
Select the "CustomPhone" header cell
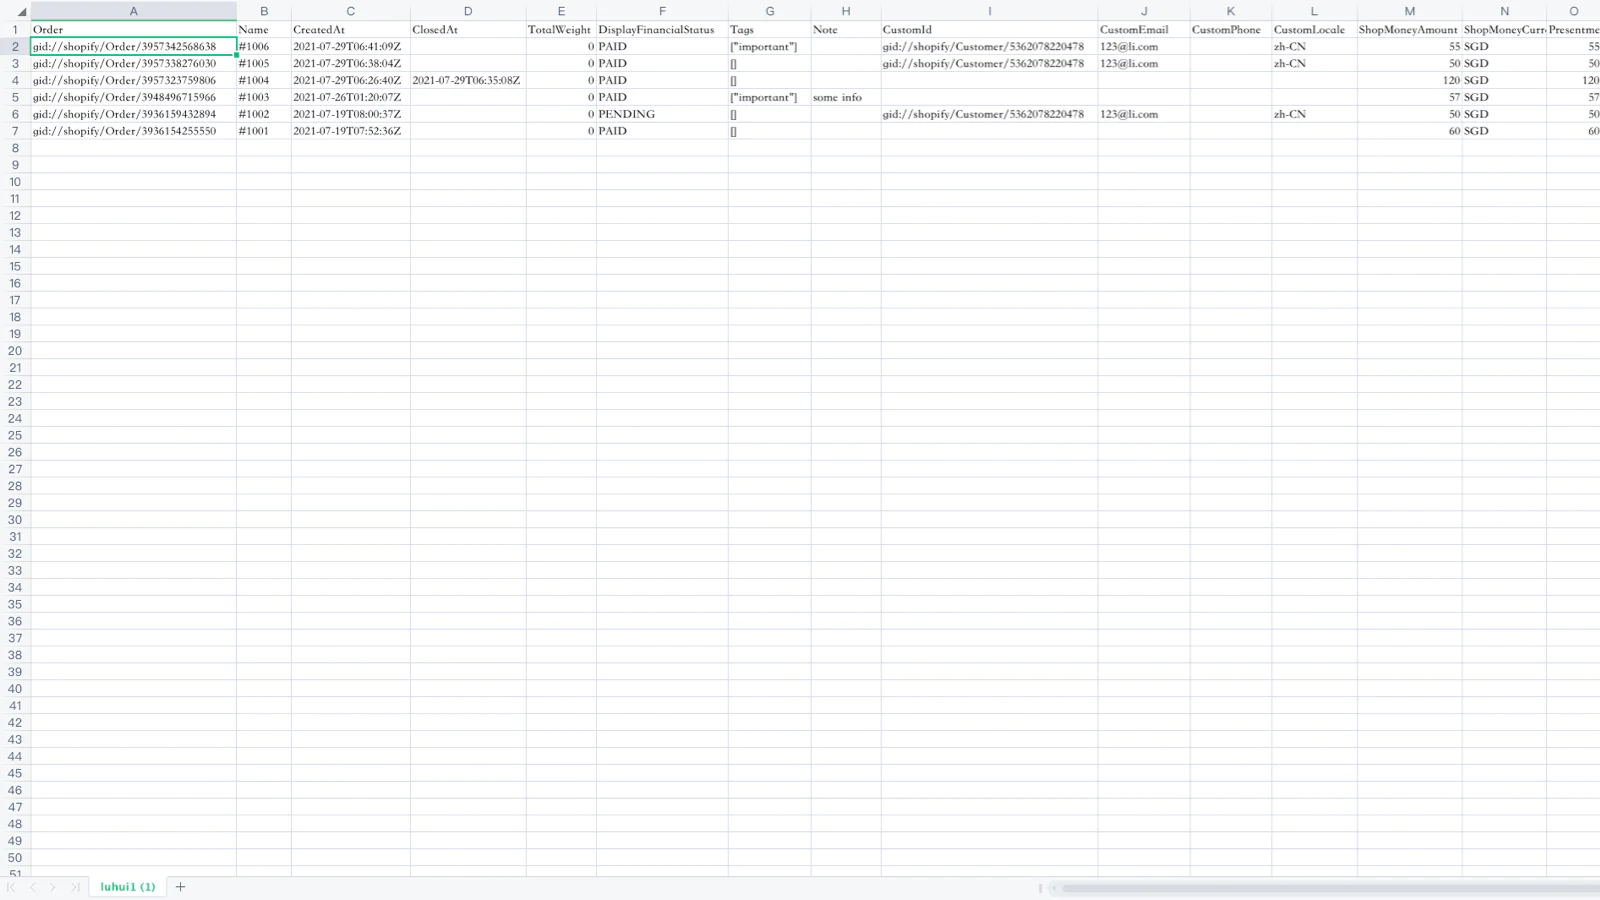point(1231,30)
